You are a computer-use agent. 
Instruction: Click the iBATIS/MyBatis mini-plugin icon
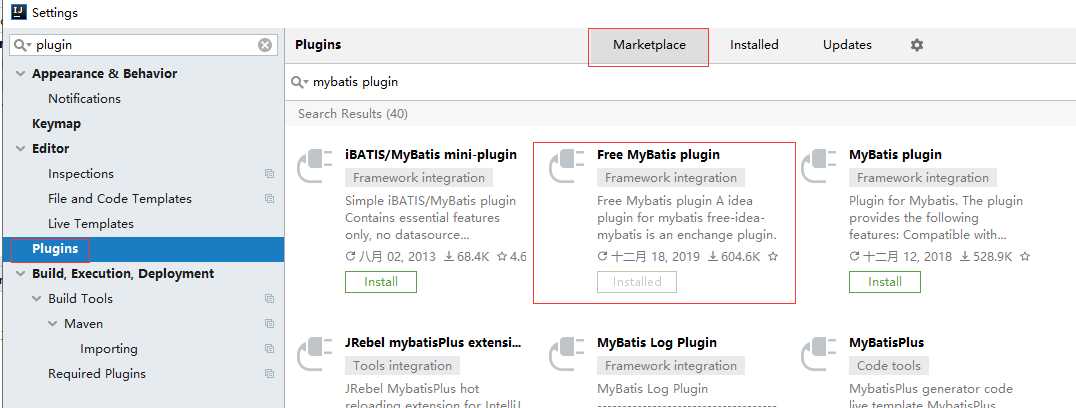[x=315, y=167]
